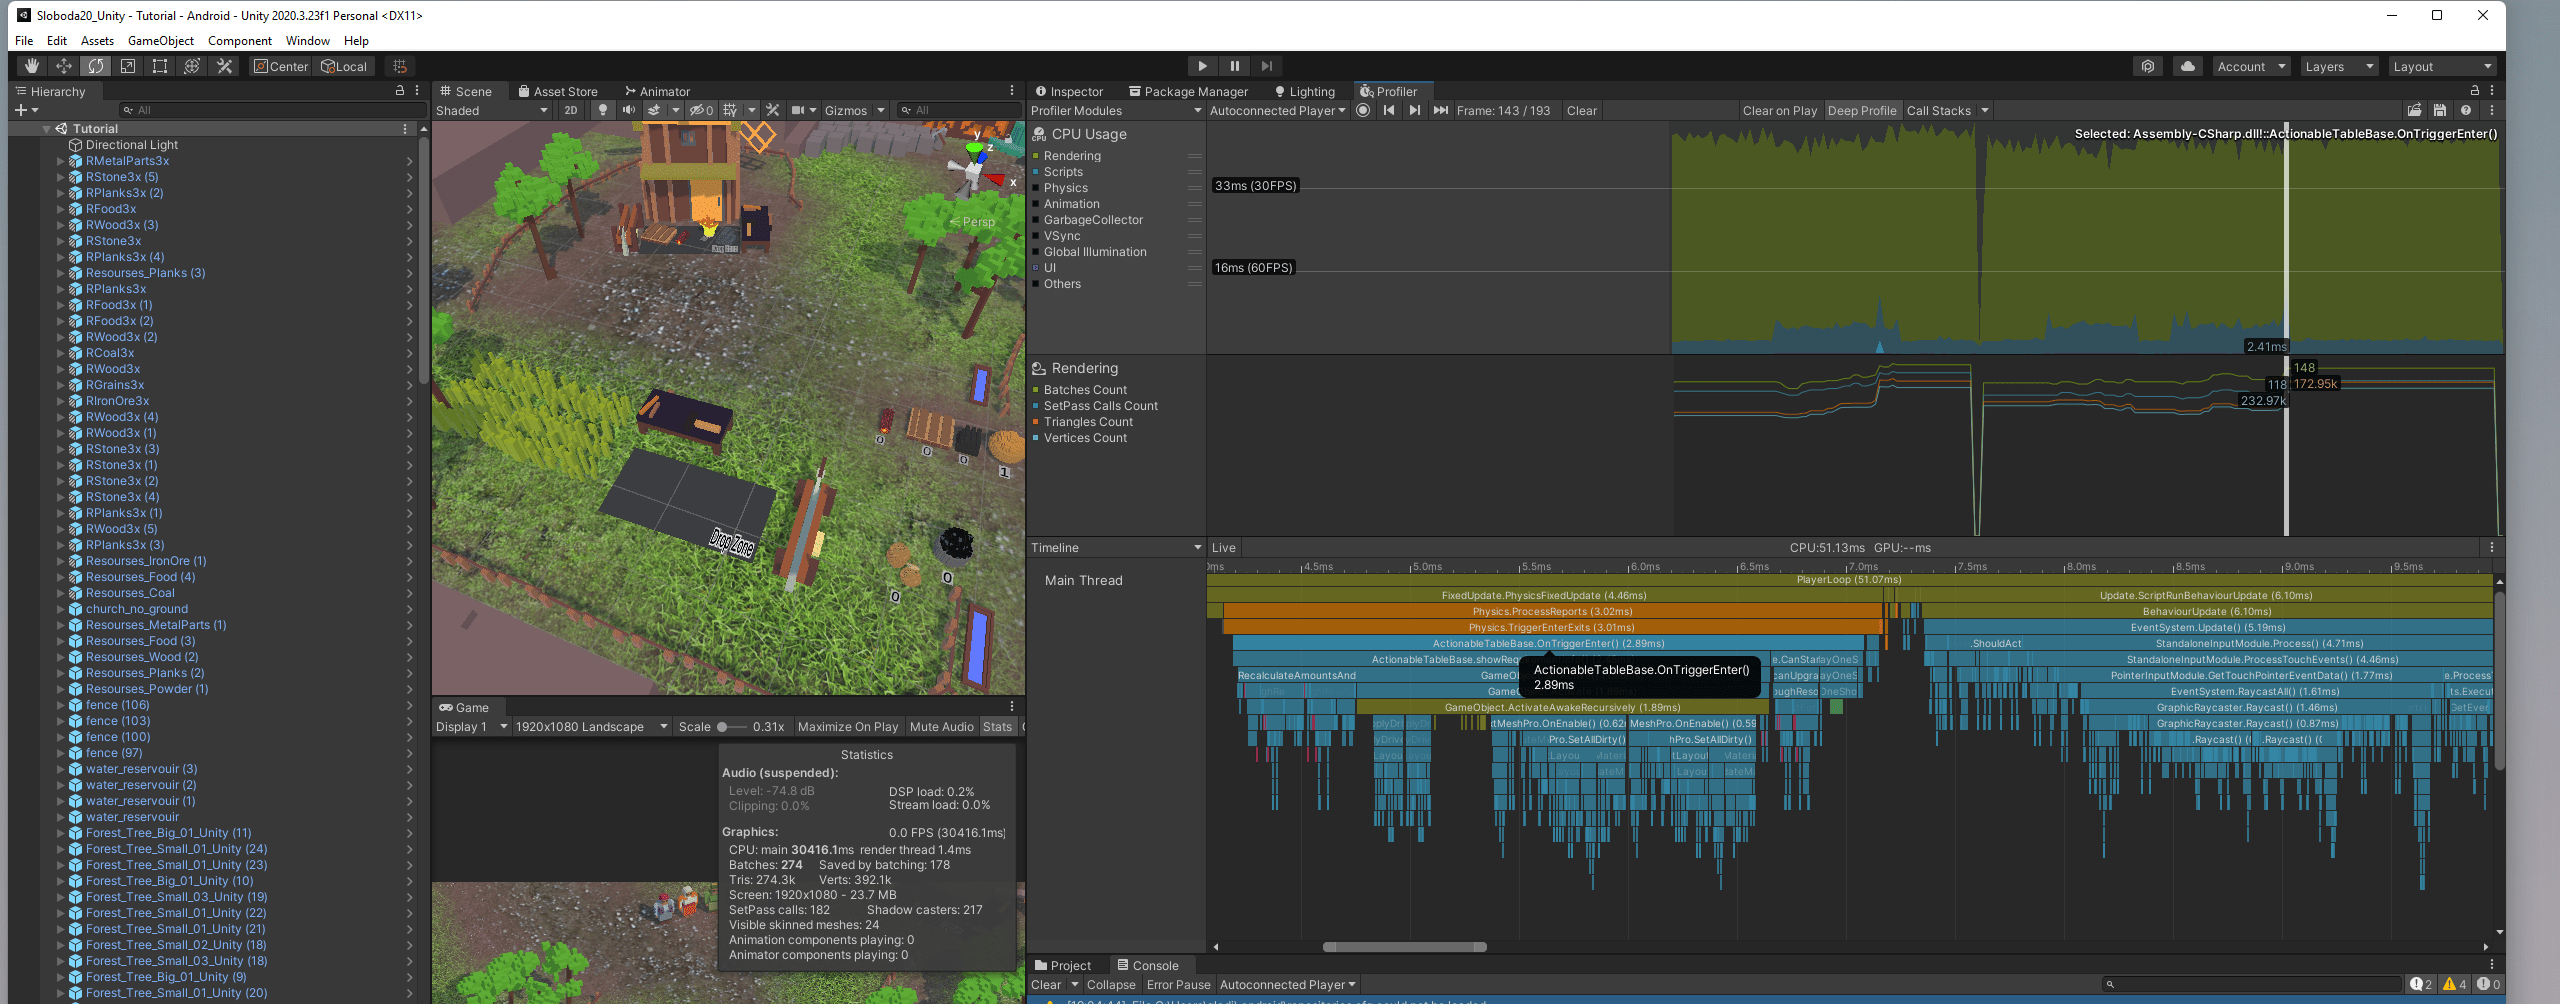Select the Hand tool in toolbar
Viewport: 2560px width, 1004px height.
[x=32, y=66]
